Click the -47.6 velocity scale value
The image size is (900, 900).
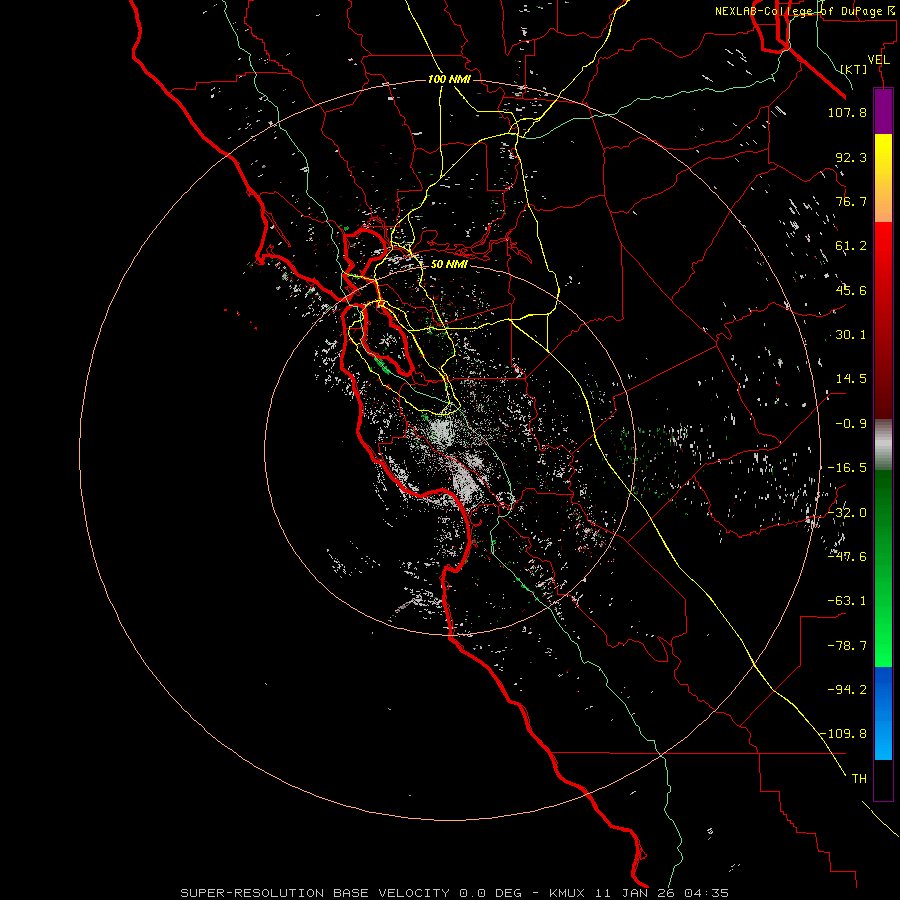(x=847, y=557)
